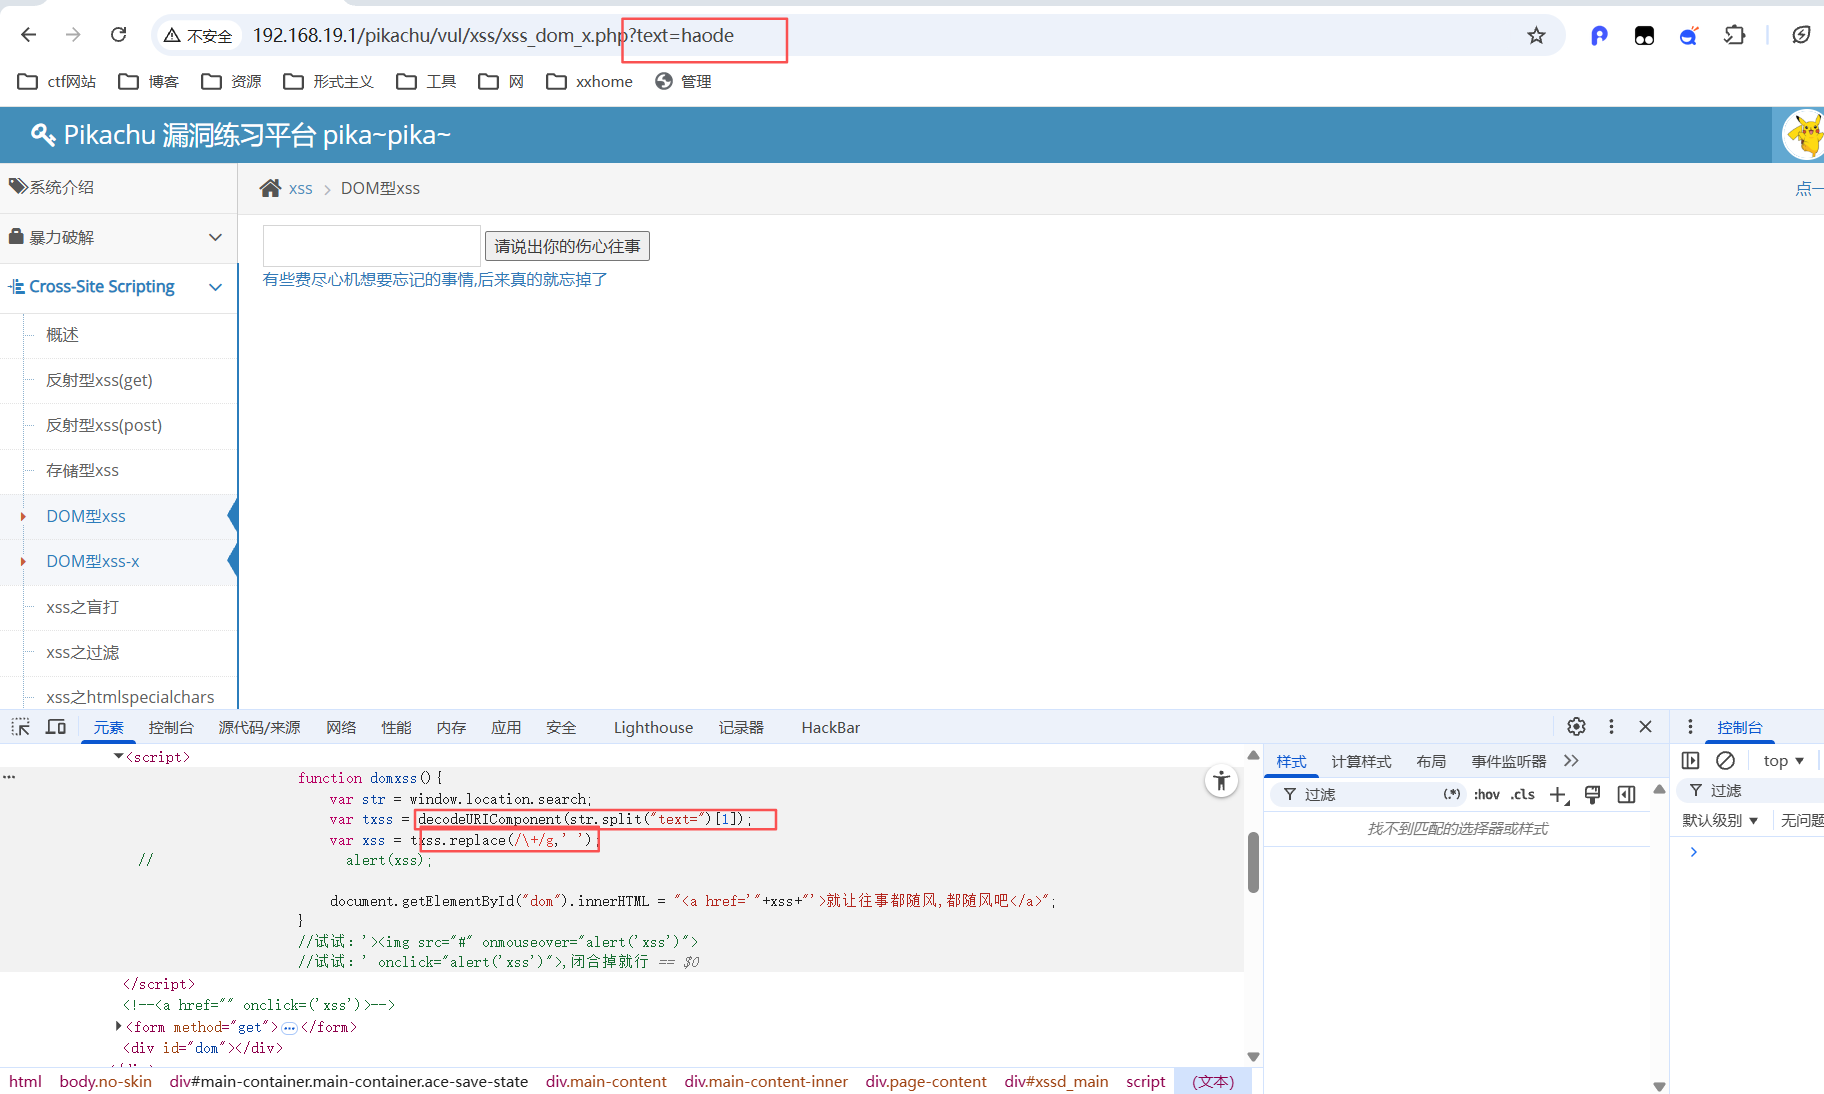1824x1094 pixels.
Task: Click the 不安全 site security indicator
Action: click(198, 36)
